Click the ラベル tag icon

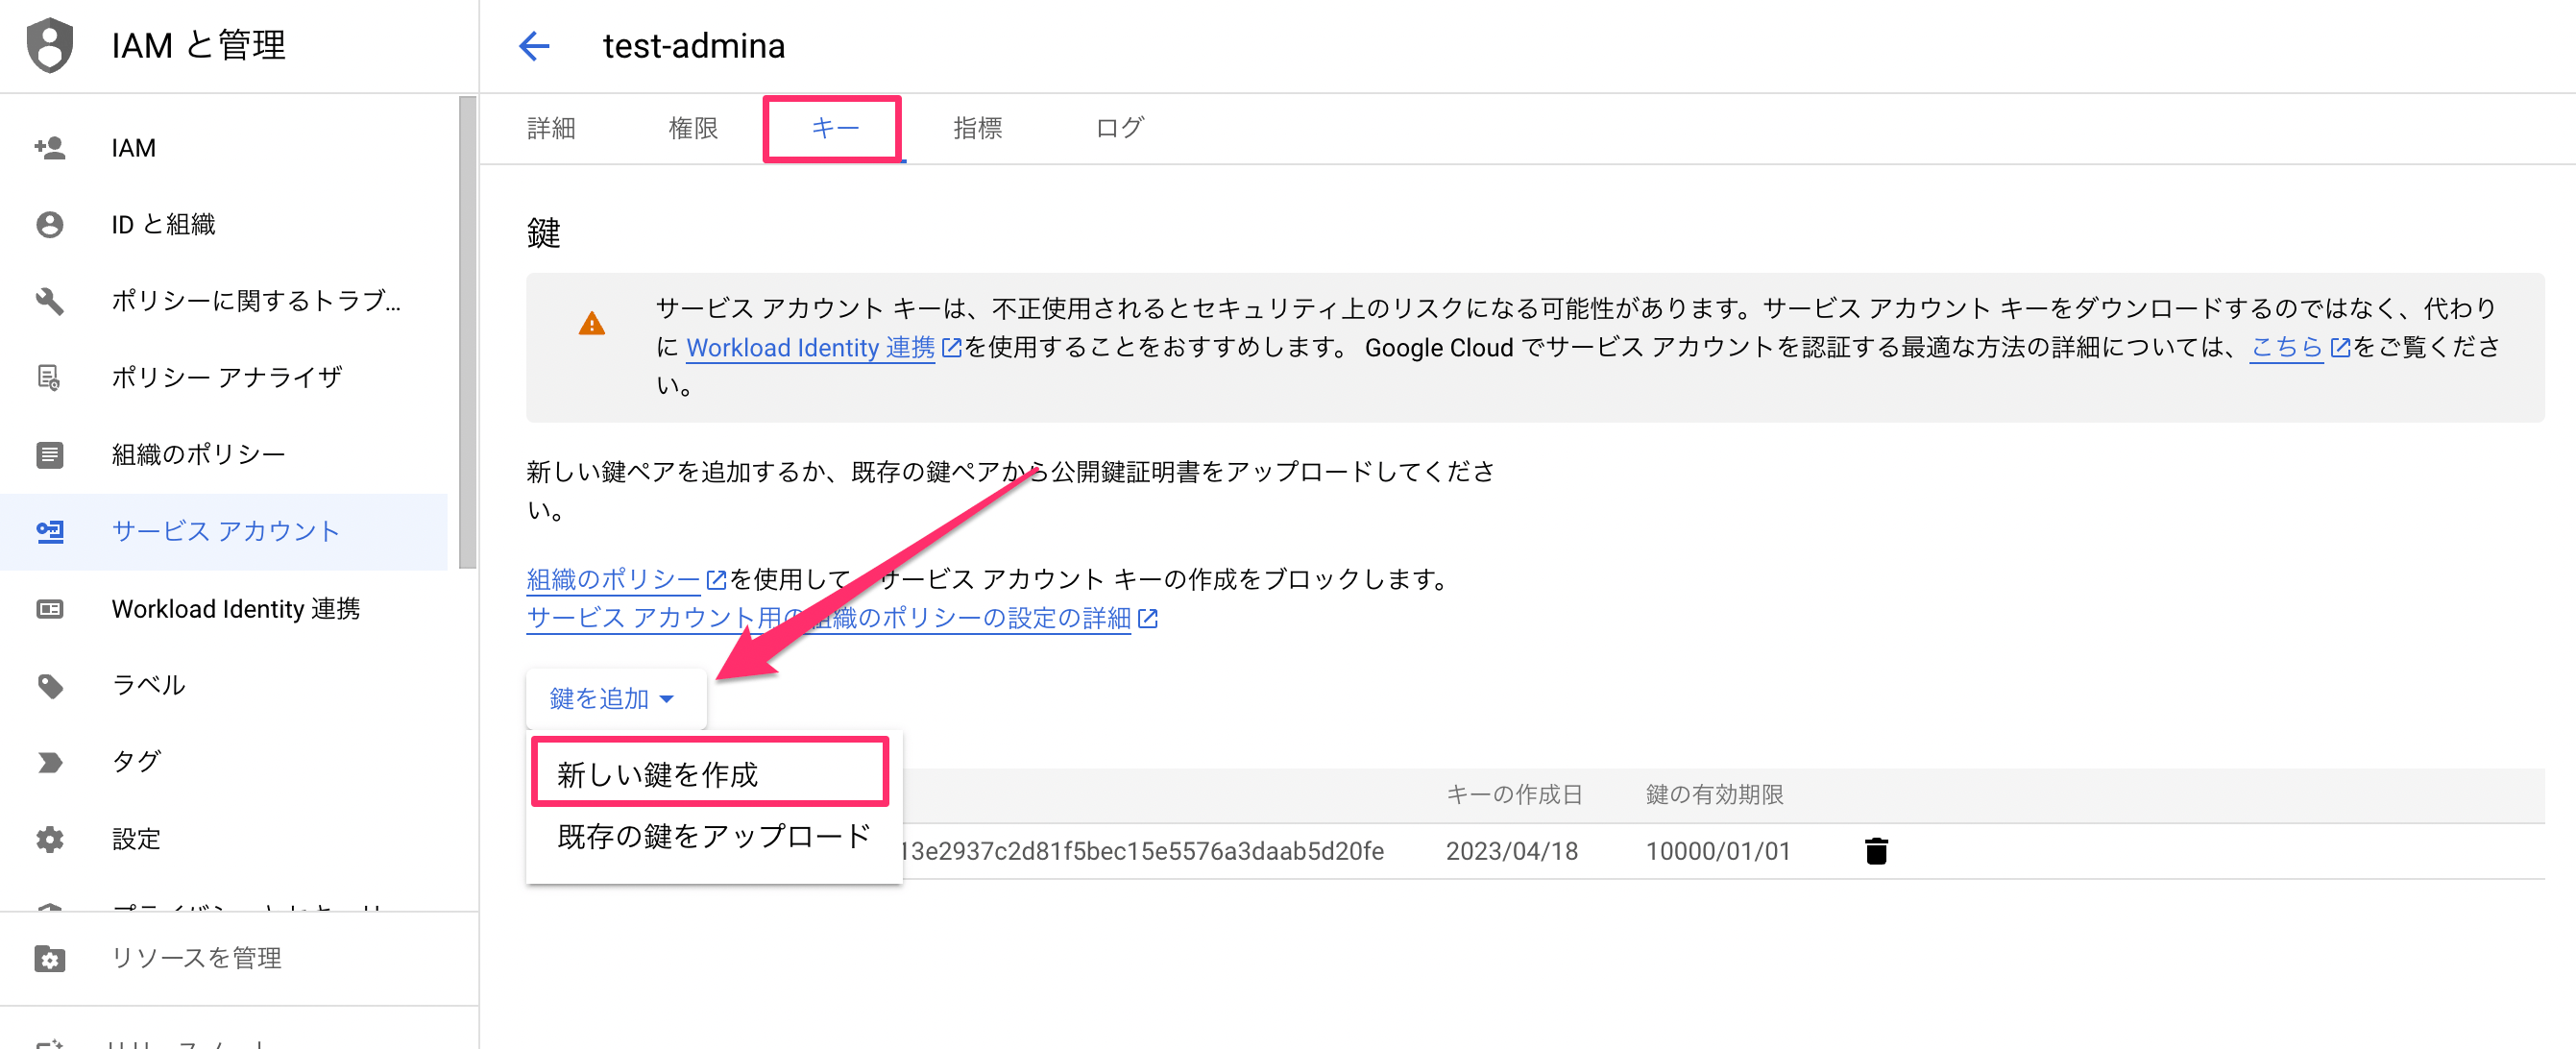point(50,685)
